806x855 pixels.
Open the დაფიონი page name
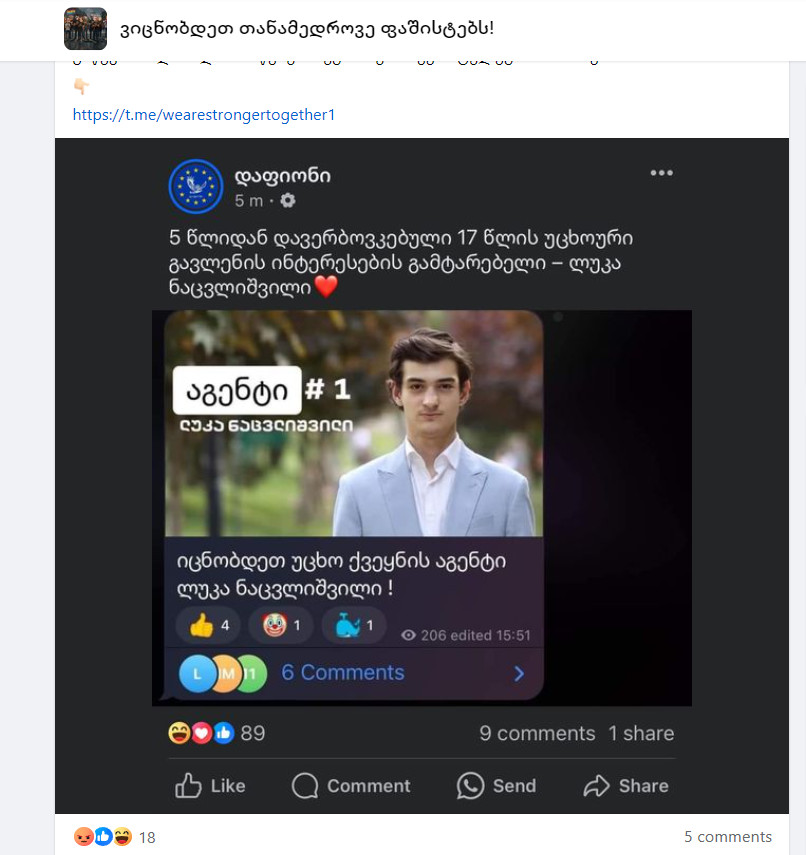(282, 177)
